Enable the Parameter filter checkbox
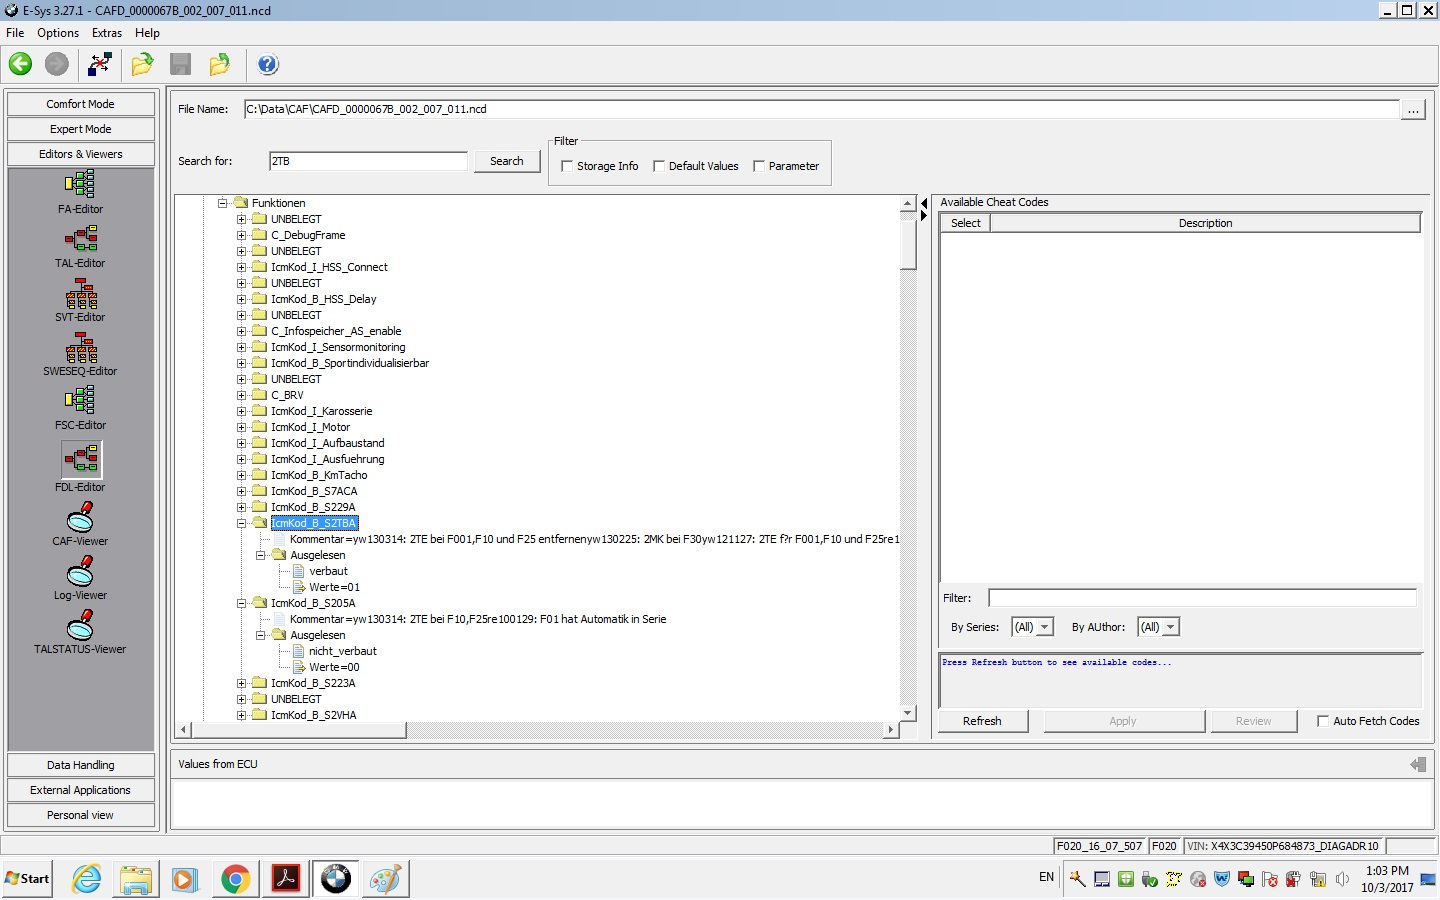This screenshot has height=900, width=1440. coord(759,167)
